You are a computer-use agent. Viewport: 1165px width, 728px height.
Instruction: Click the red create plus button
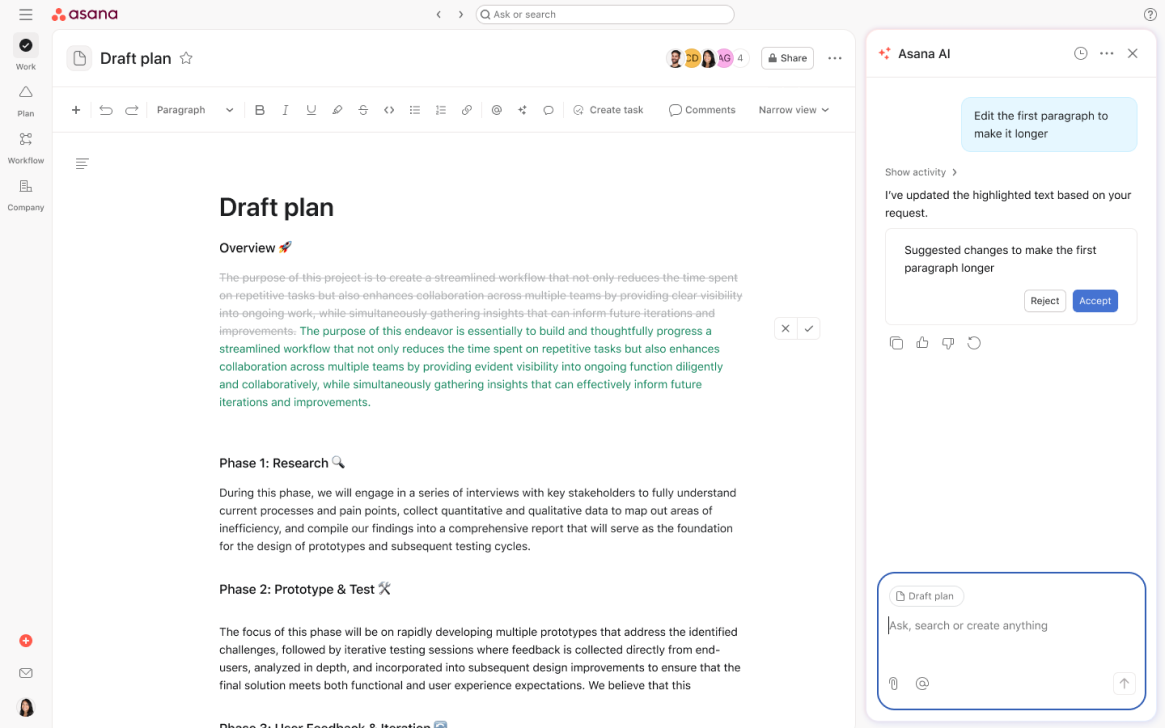[25, 640]
